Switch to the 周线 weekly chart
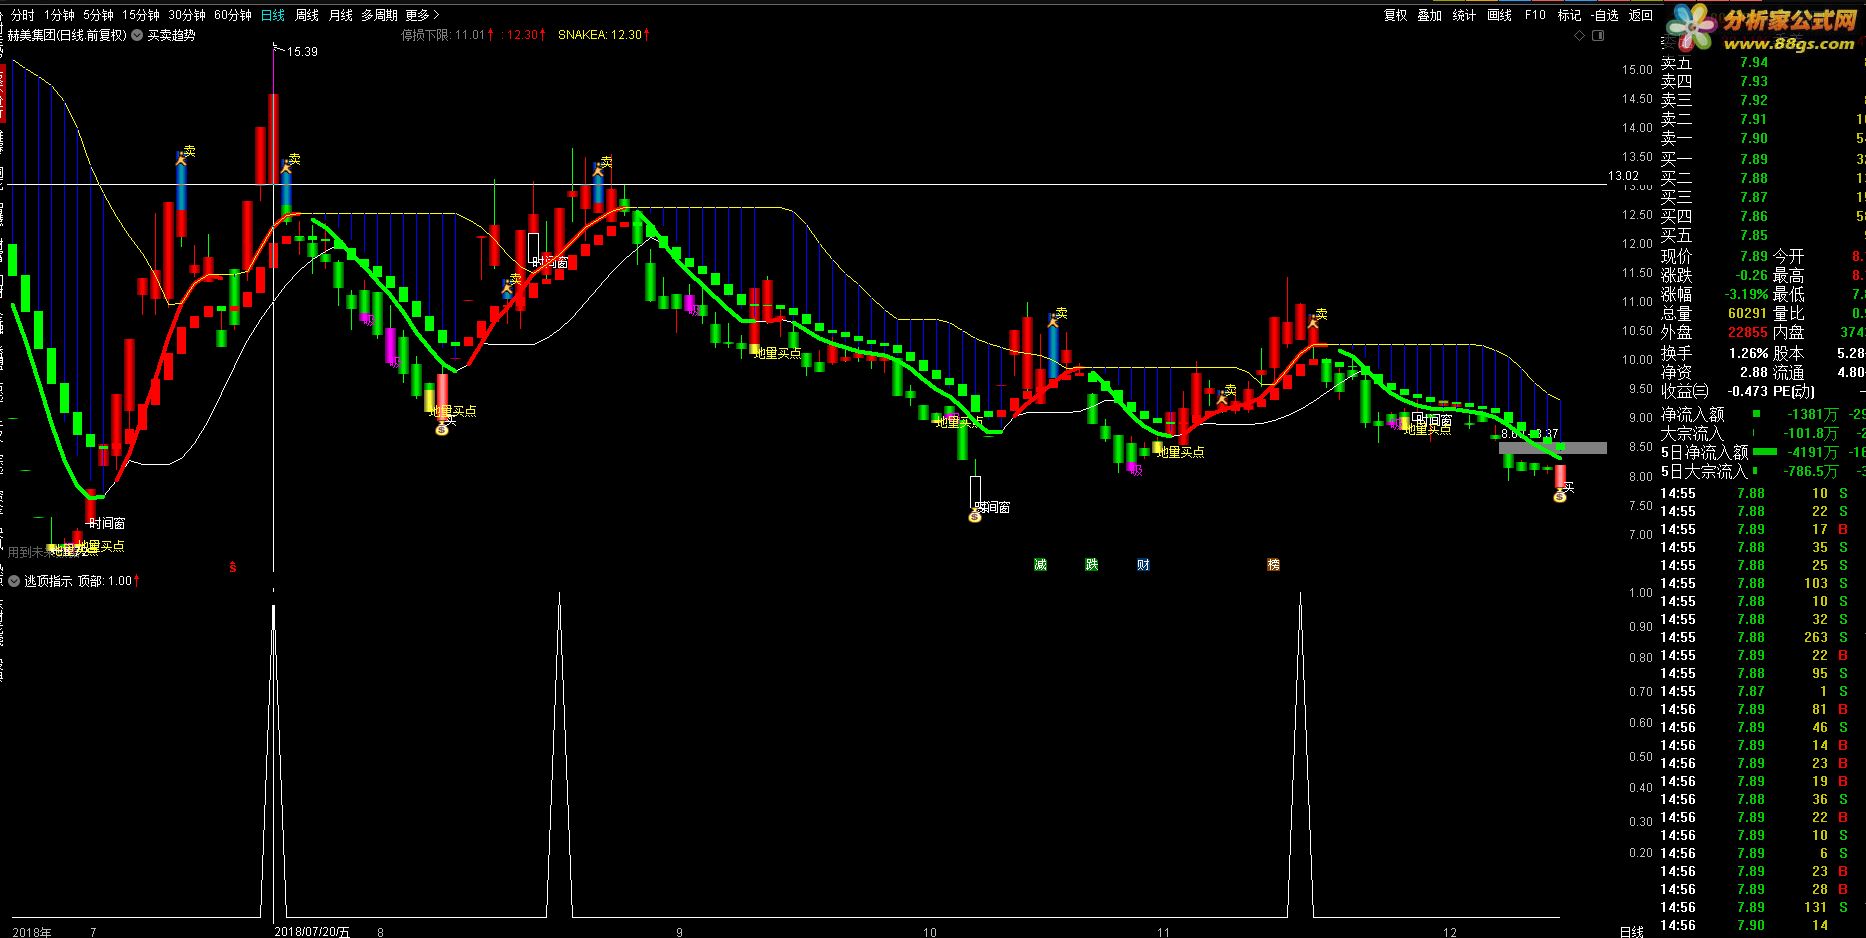Viewport: 1866px width, 938px height. point(307,15)
